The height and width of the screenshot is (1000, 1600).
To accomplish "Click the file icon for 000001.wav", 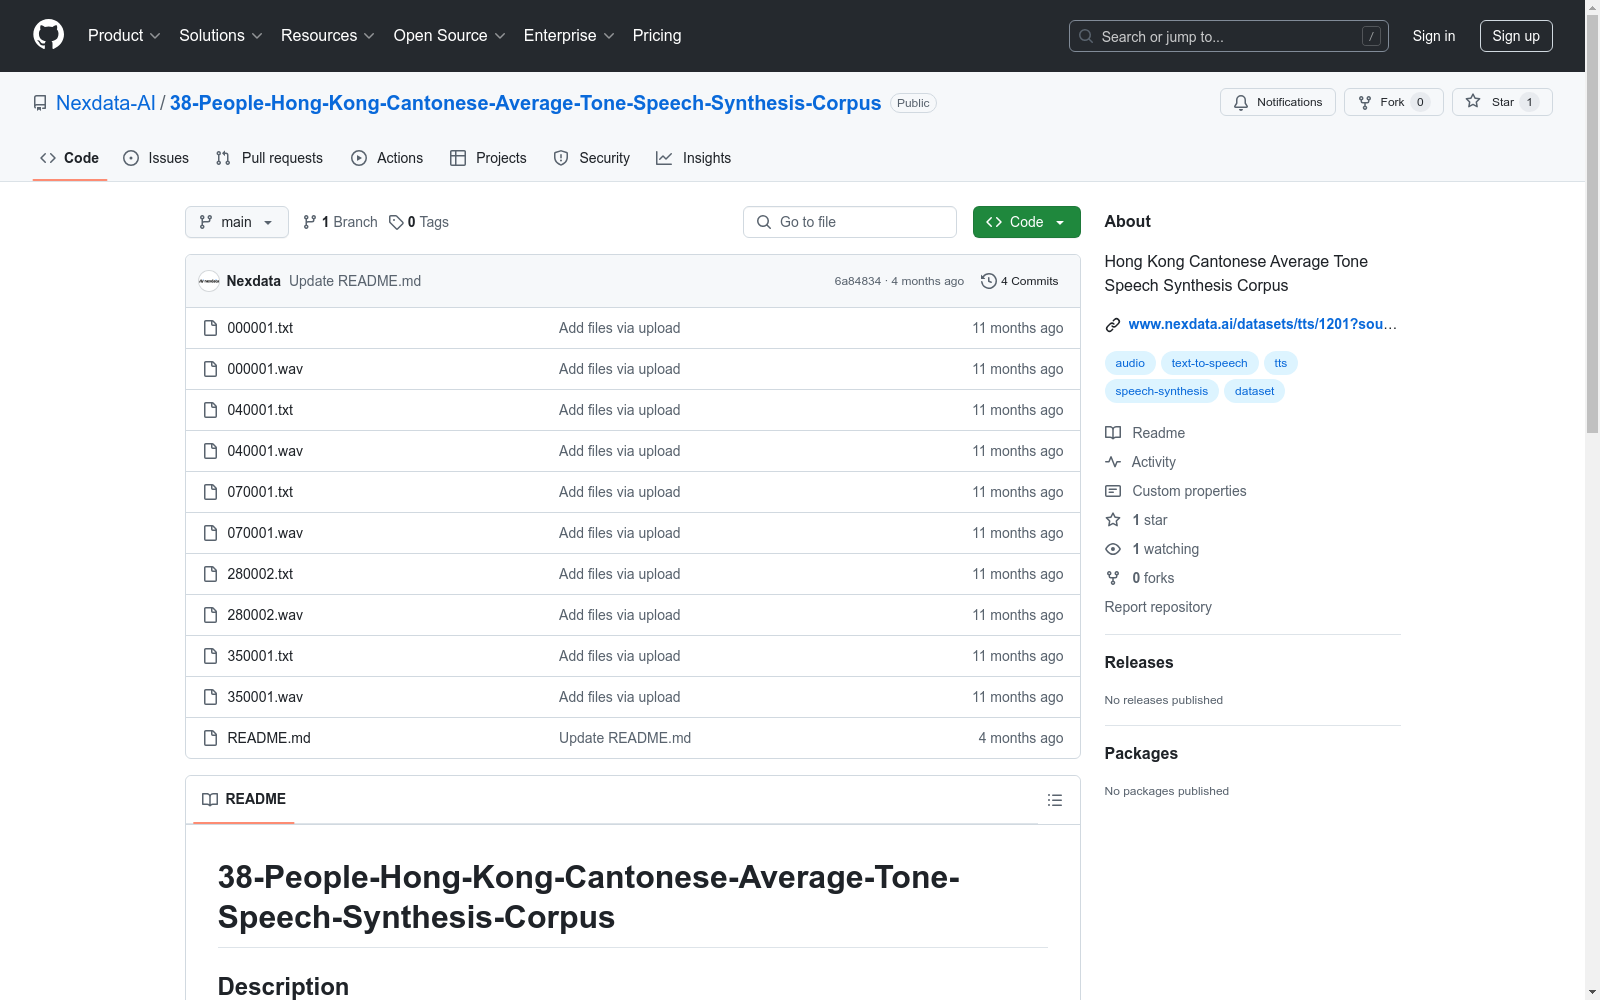I will [210, 369].
